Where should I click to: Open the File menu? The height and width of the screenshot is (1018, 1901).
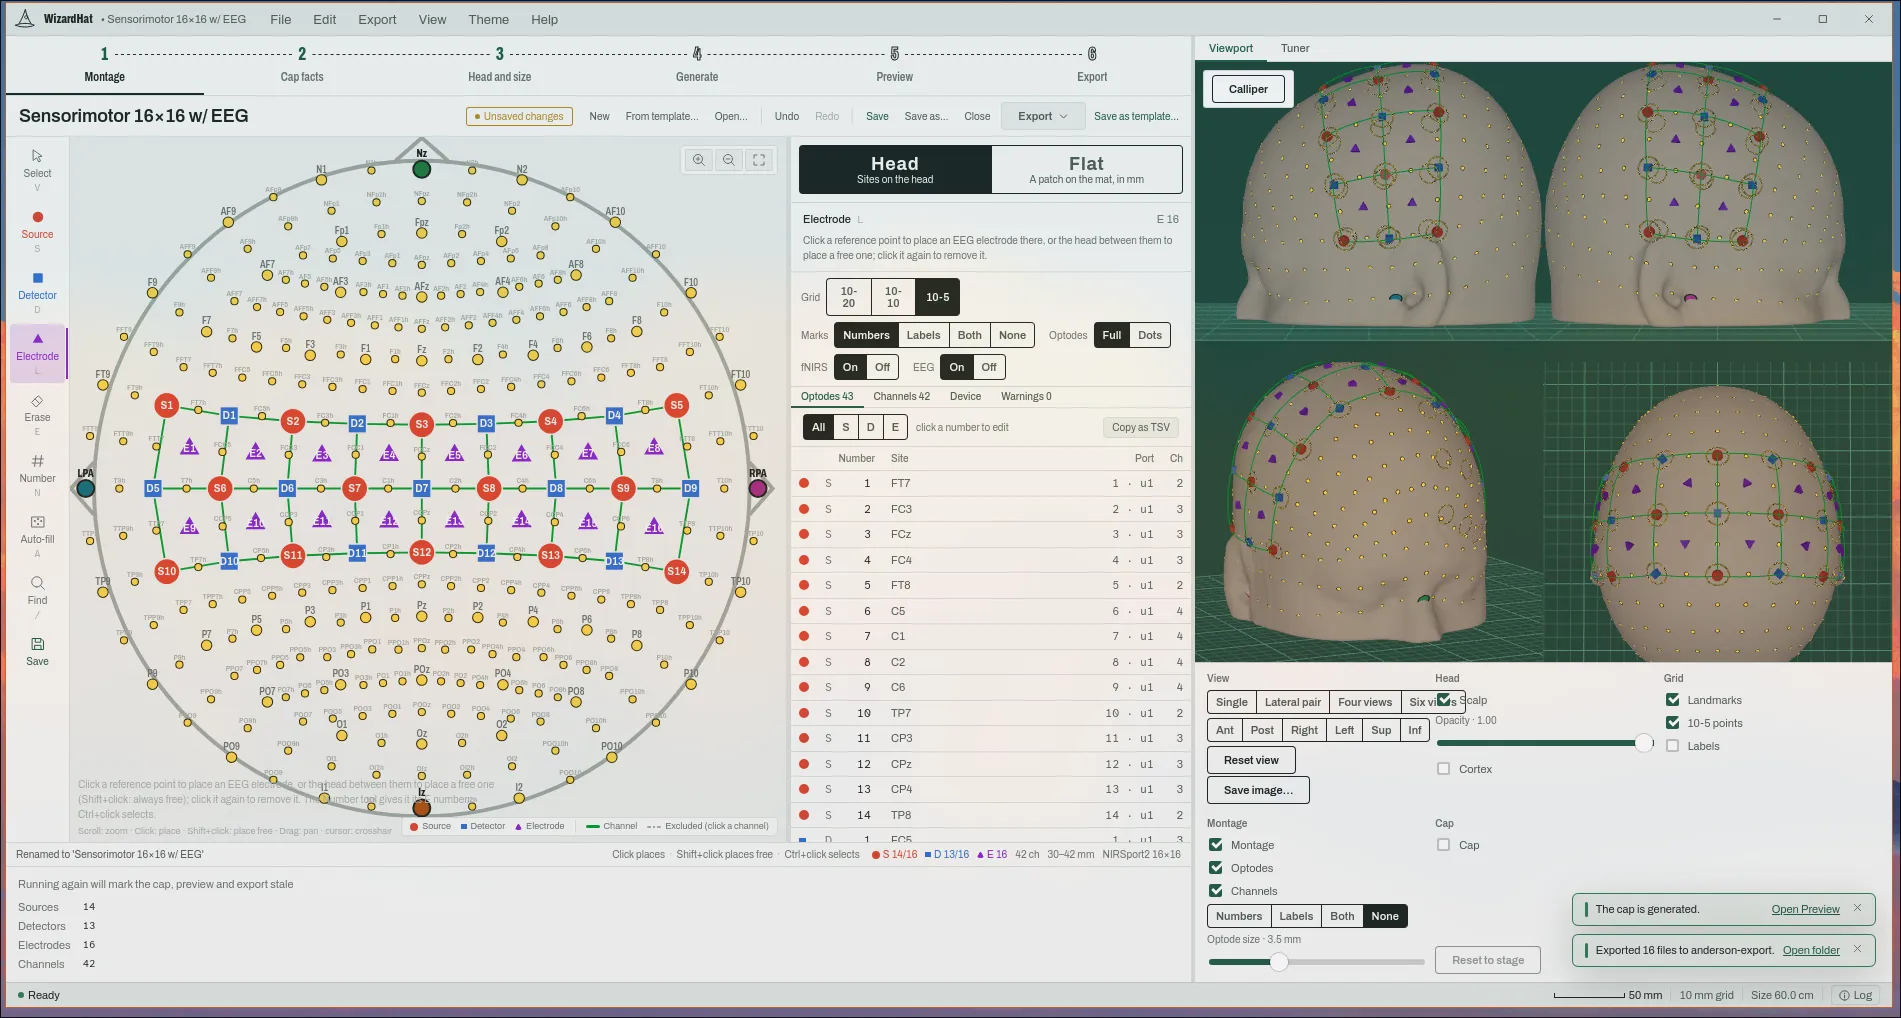281,19
